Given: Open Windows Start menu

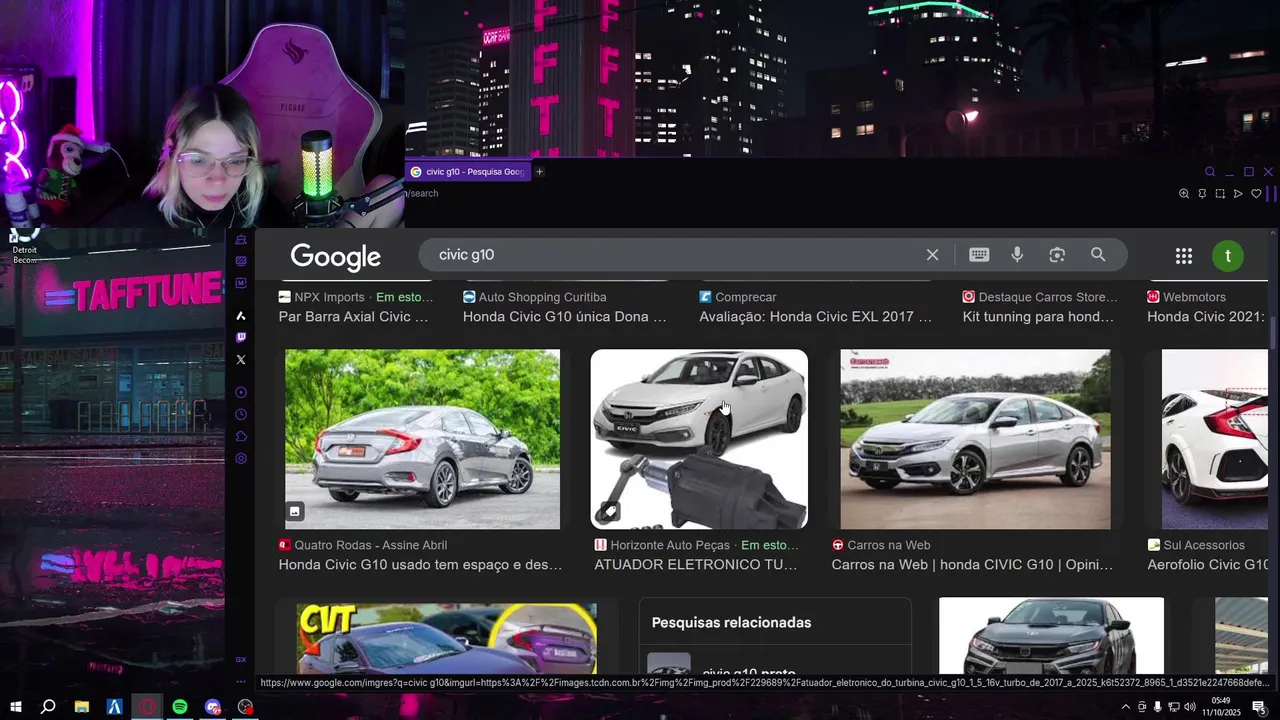Looking at the screenshot, I should [16, 707].
